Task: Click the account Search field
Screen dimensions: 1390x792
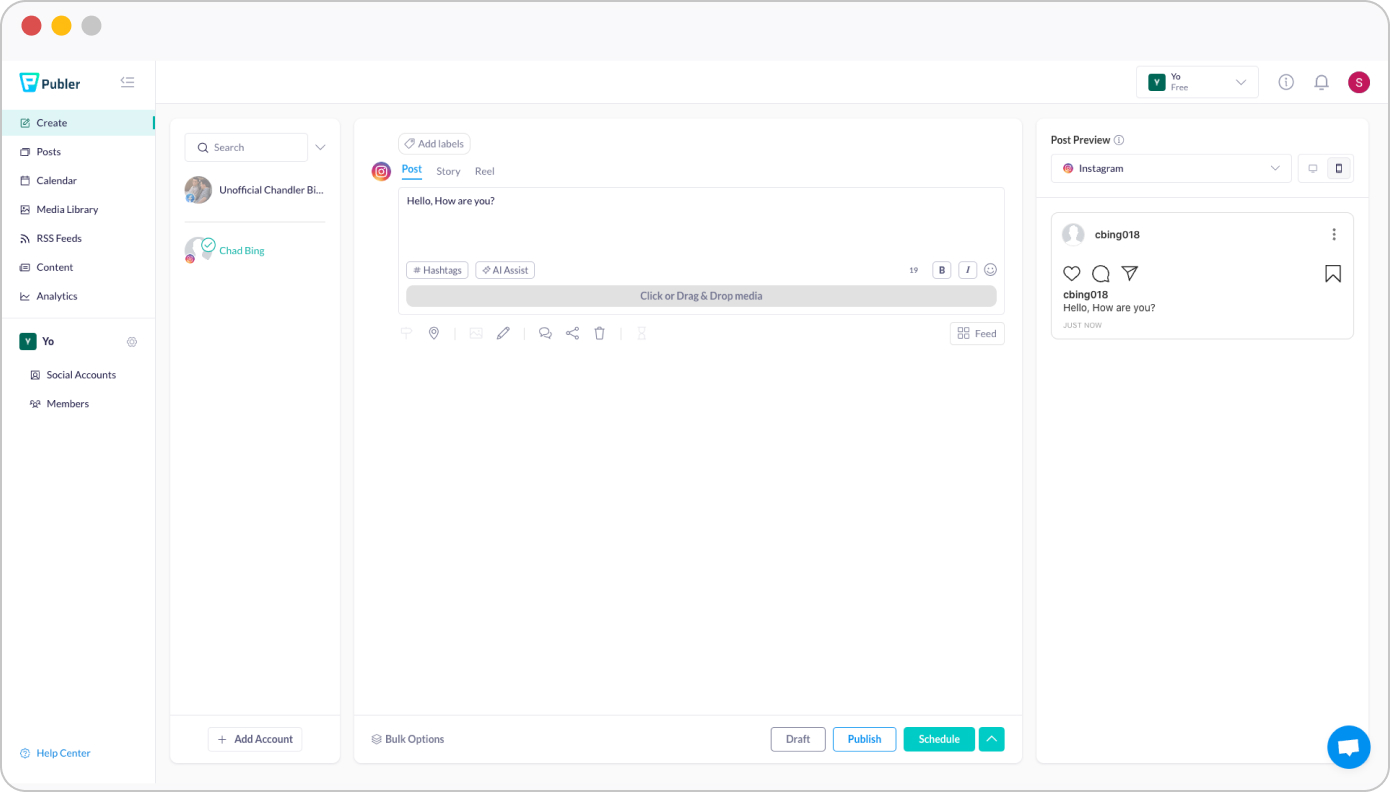Action: coord(246,148)
